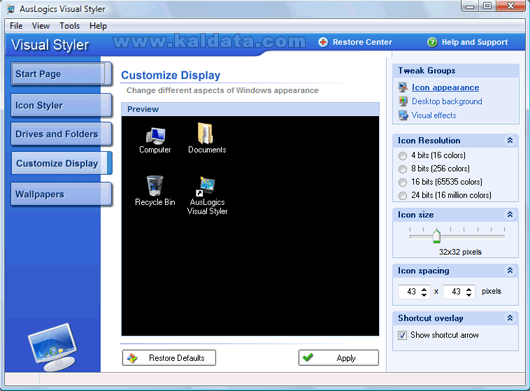Open the Visual effects tweak group link
This screenshot has width=530, height=391.
(x=434, y=116)
